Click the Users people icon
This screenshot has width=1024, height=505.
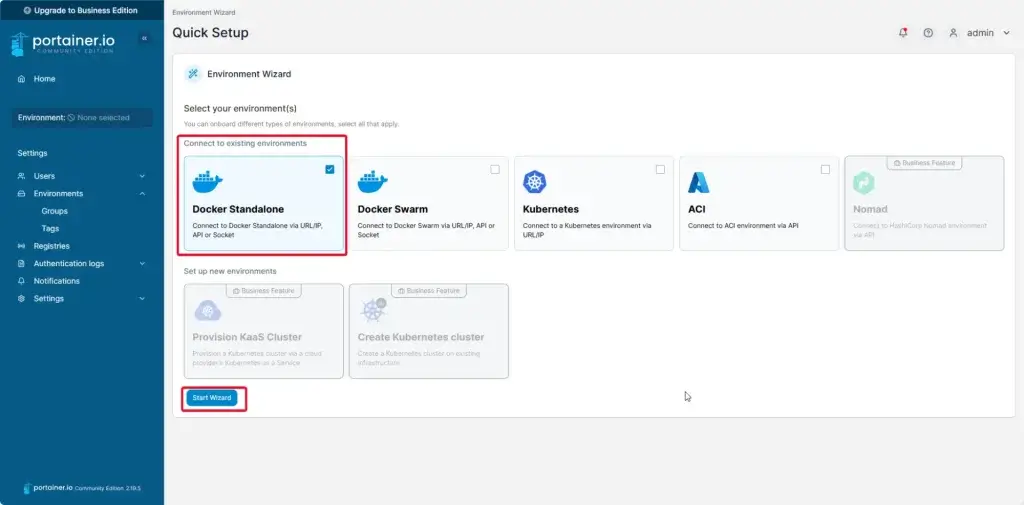pyautogui.click(x=22, y=176)
